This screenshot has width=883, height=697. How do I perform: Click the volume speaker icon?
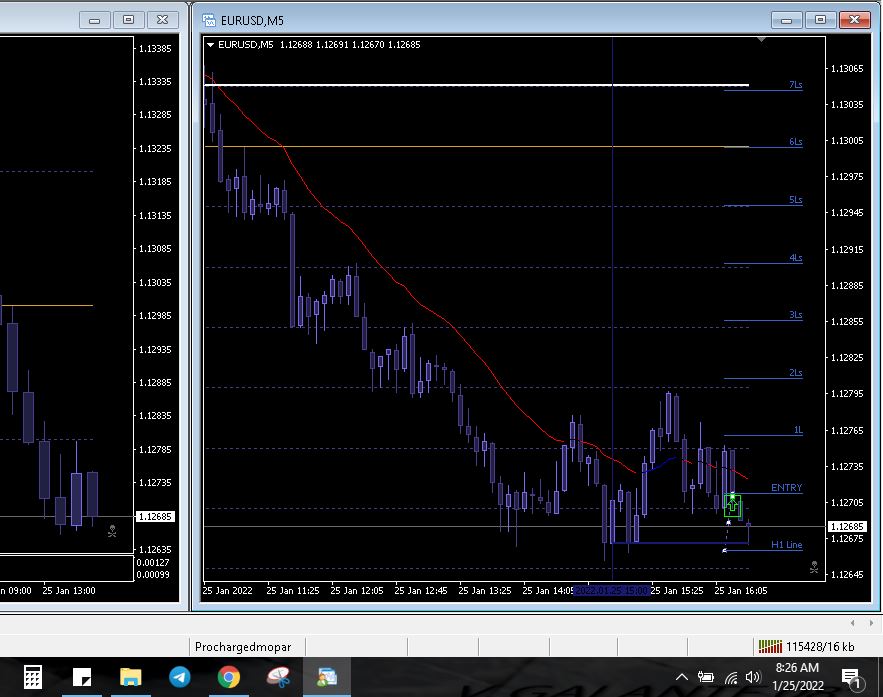(752, 677)
